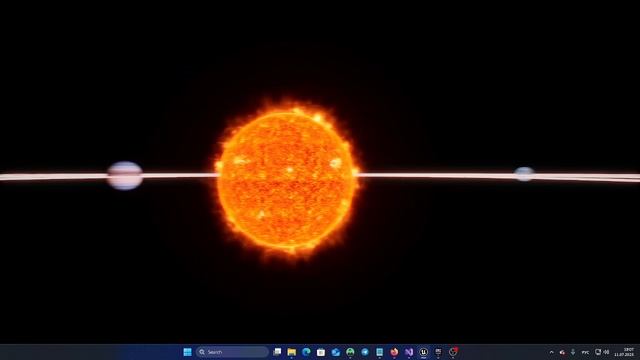The height and width of the screenshot is (360, 640).
Task: Open Visual Studio from the taskbar
Action: click(409, 352)
